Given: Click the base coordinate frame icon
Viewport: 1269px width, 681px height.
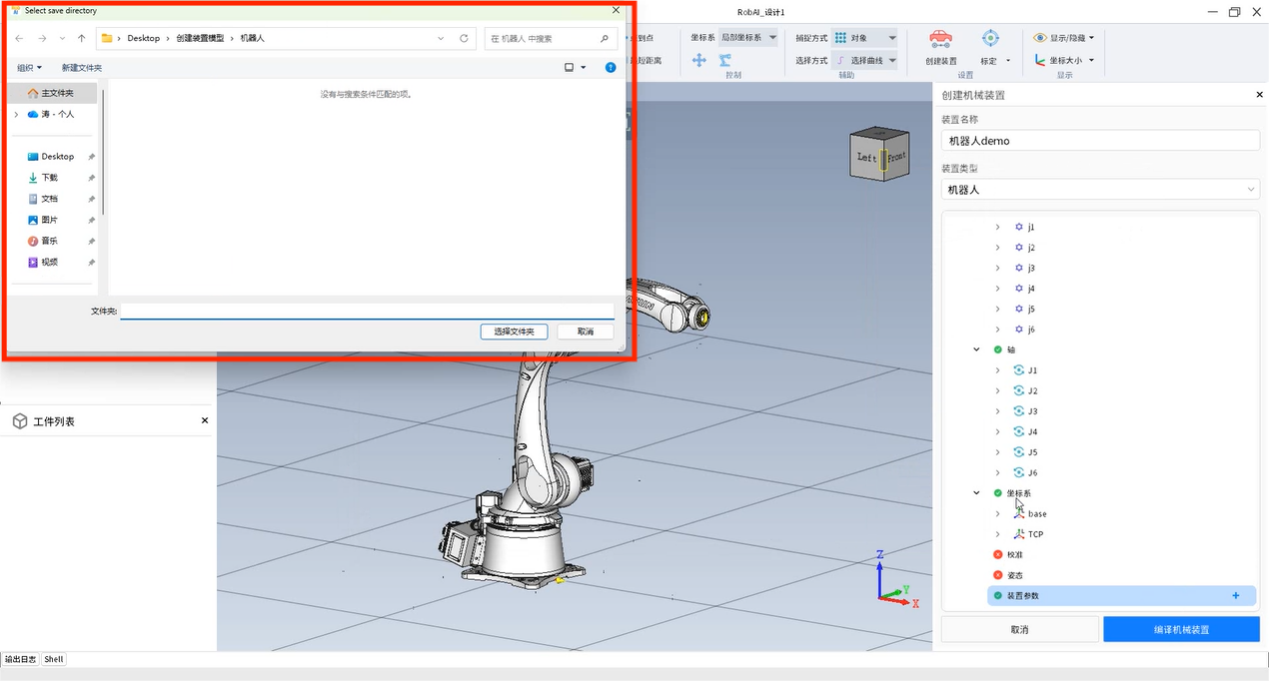Looking at the screenshot, I should click(1019, 514).
